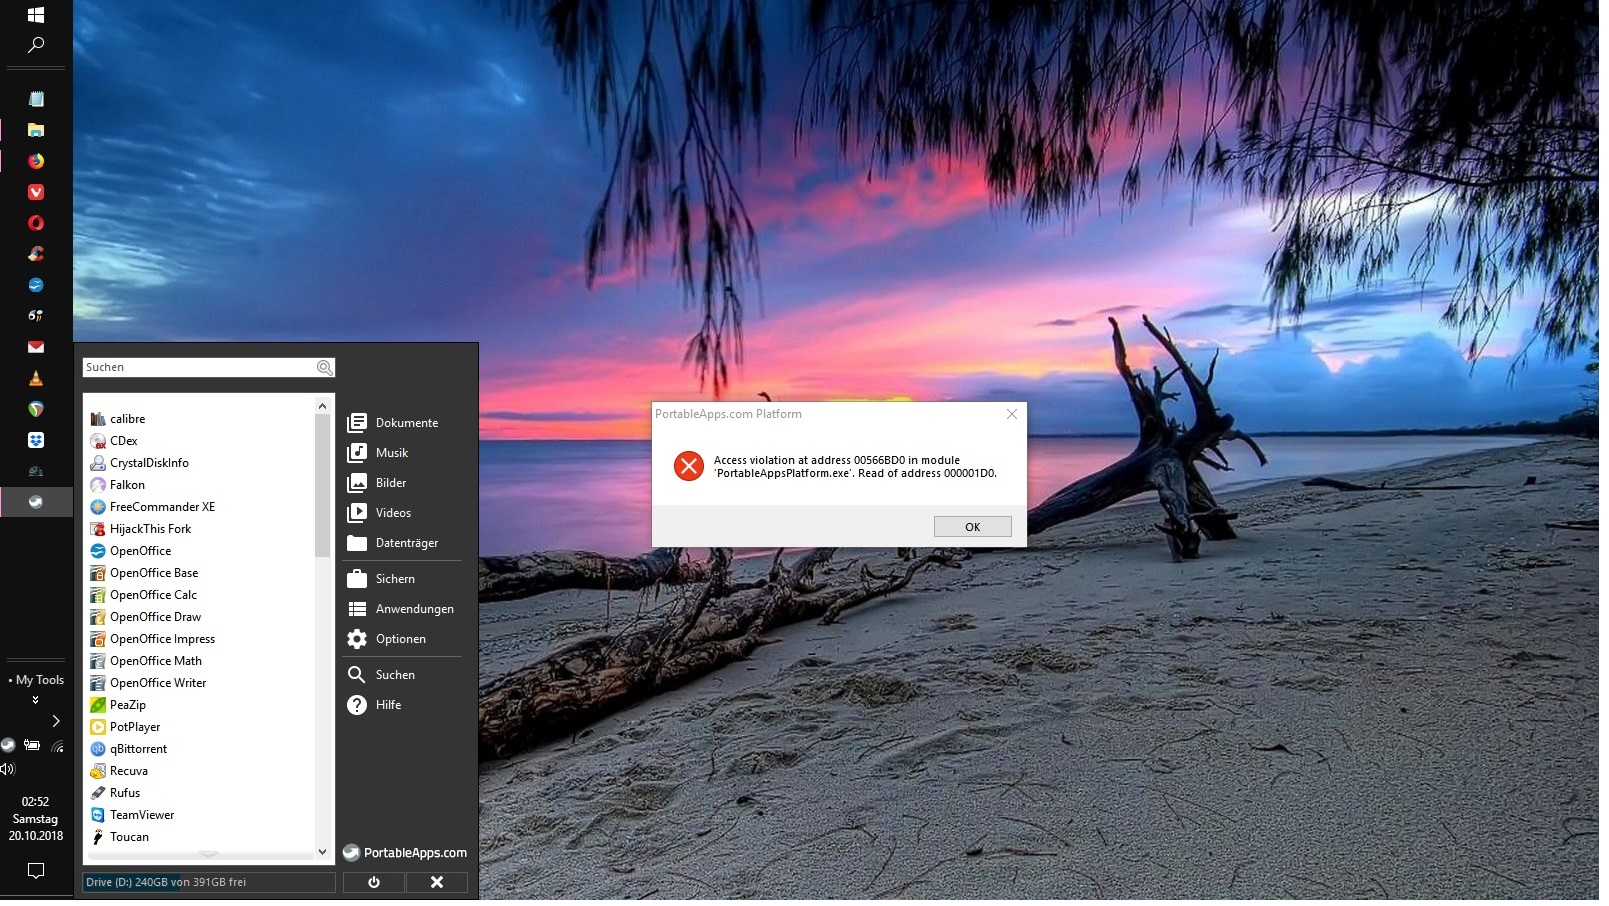This screenshot has width=1609, height=906.
Task: Click the drive D: free space bar
Action: pyautogui.click(x=208, y=882)
